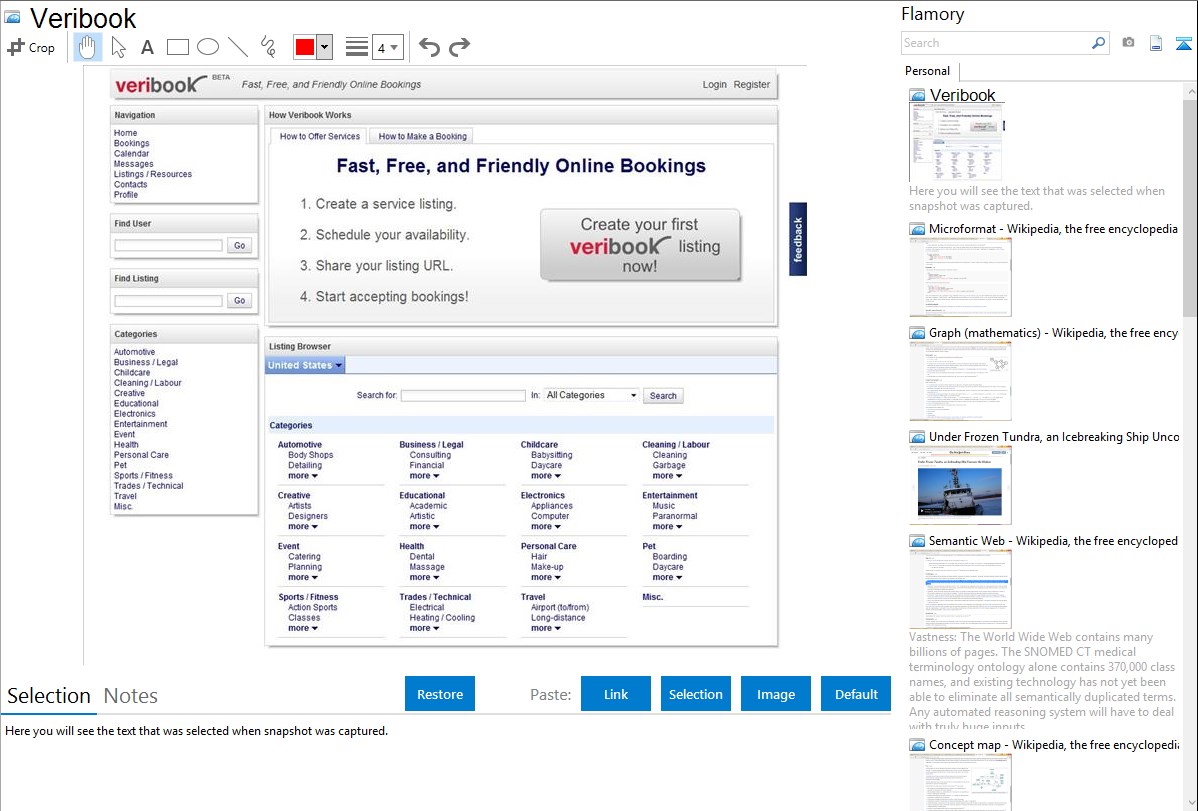Viewport: 1198px width, 811px height.
Task: Click the Find User input field
Action: [x=168, y=245]
